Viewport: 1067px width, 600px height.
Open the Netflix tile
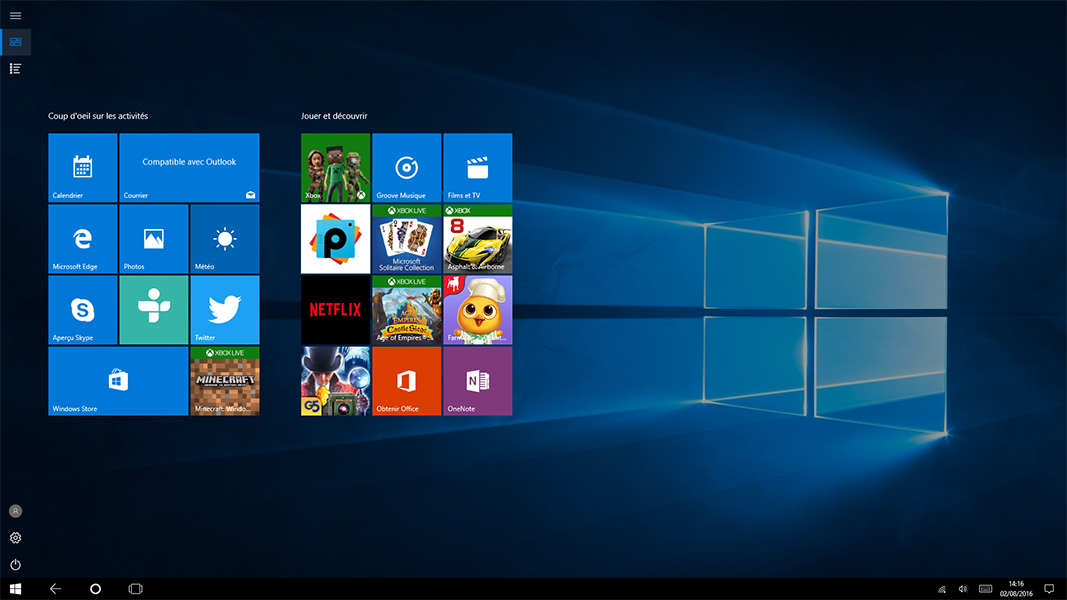pos(335,310)
